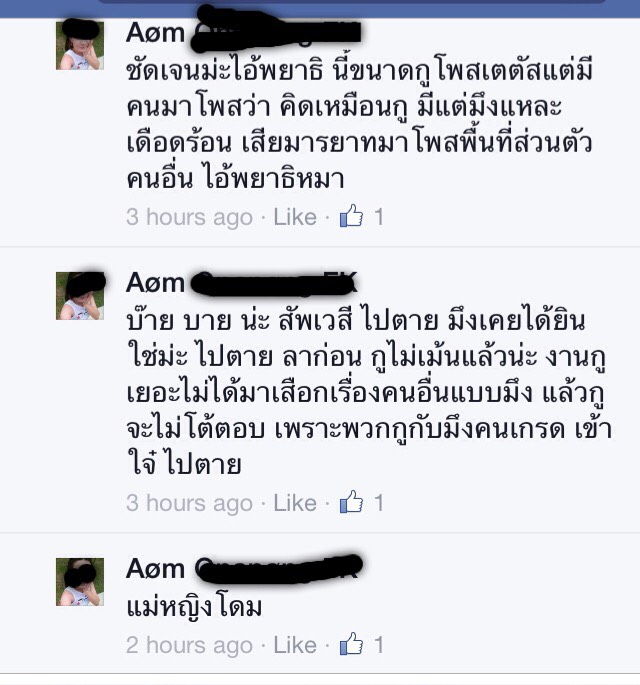This screenshot has width=640, height=685.
Task: Open "3 hours ago" timestamp under ชัดเจนม่ะ comment
Action: pyautogui.click(x=189, y=218)
